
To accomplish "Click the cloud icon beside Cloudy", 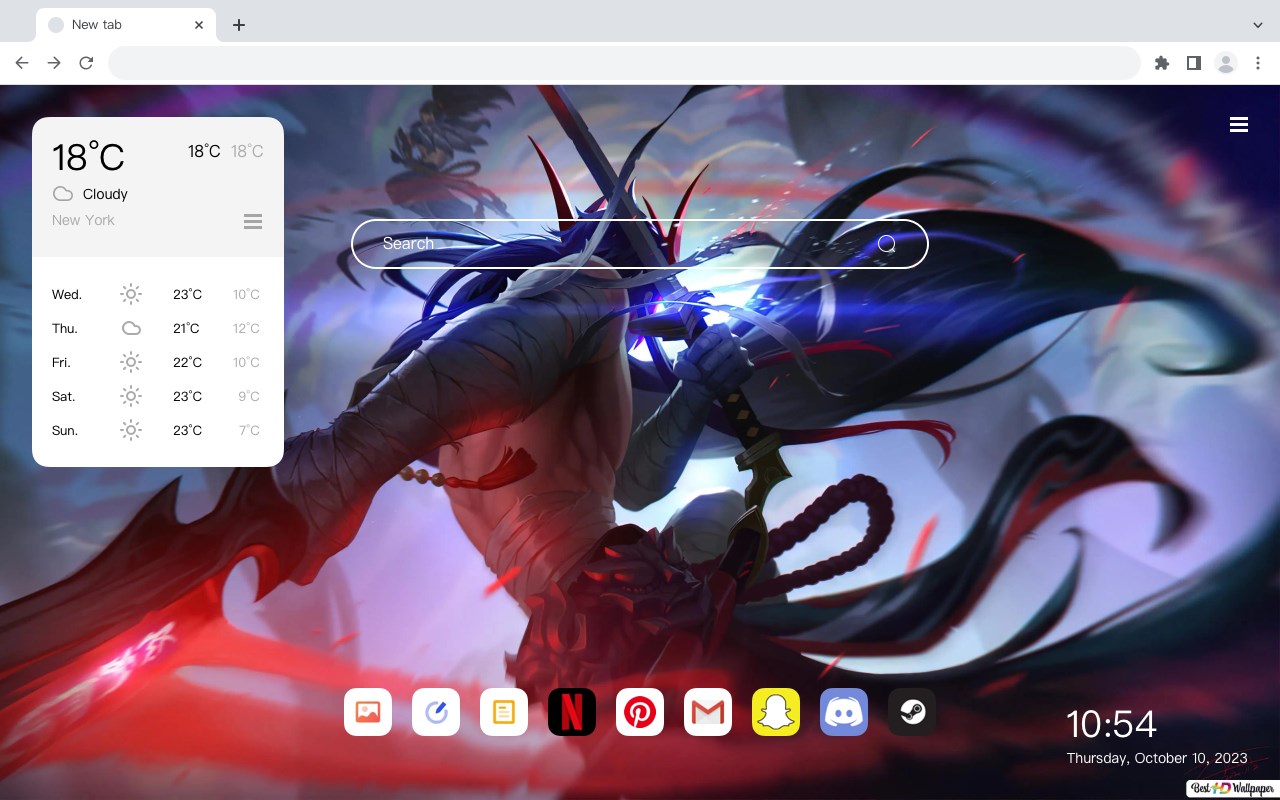I will (63, 194).
